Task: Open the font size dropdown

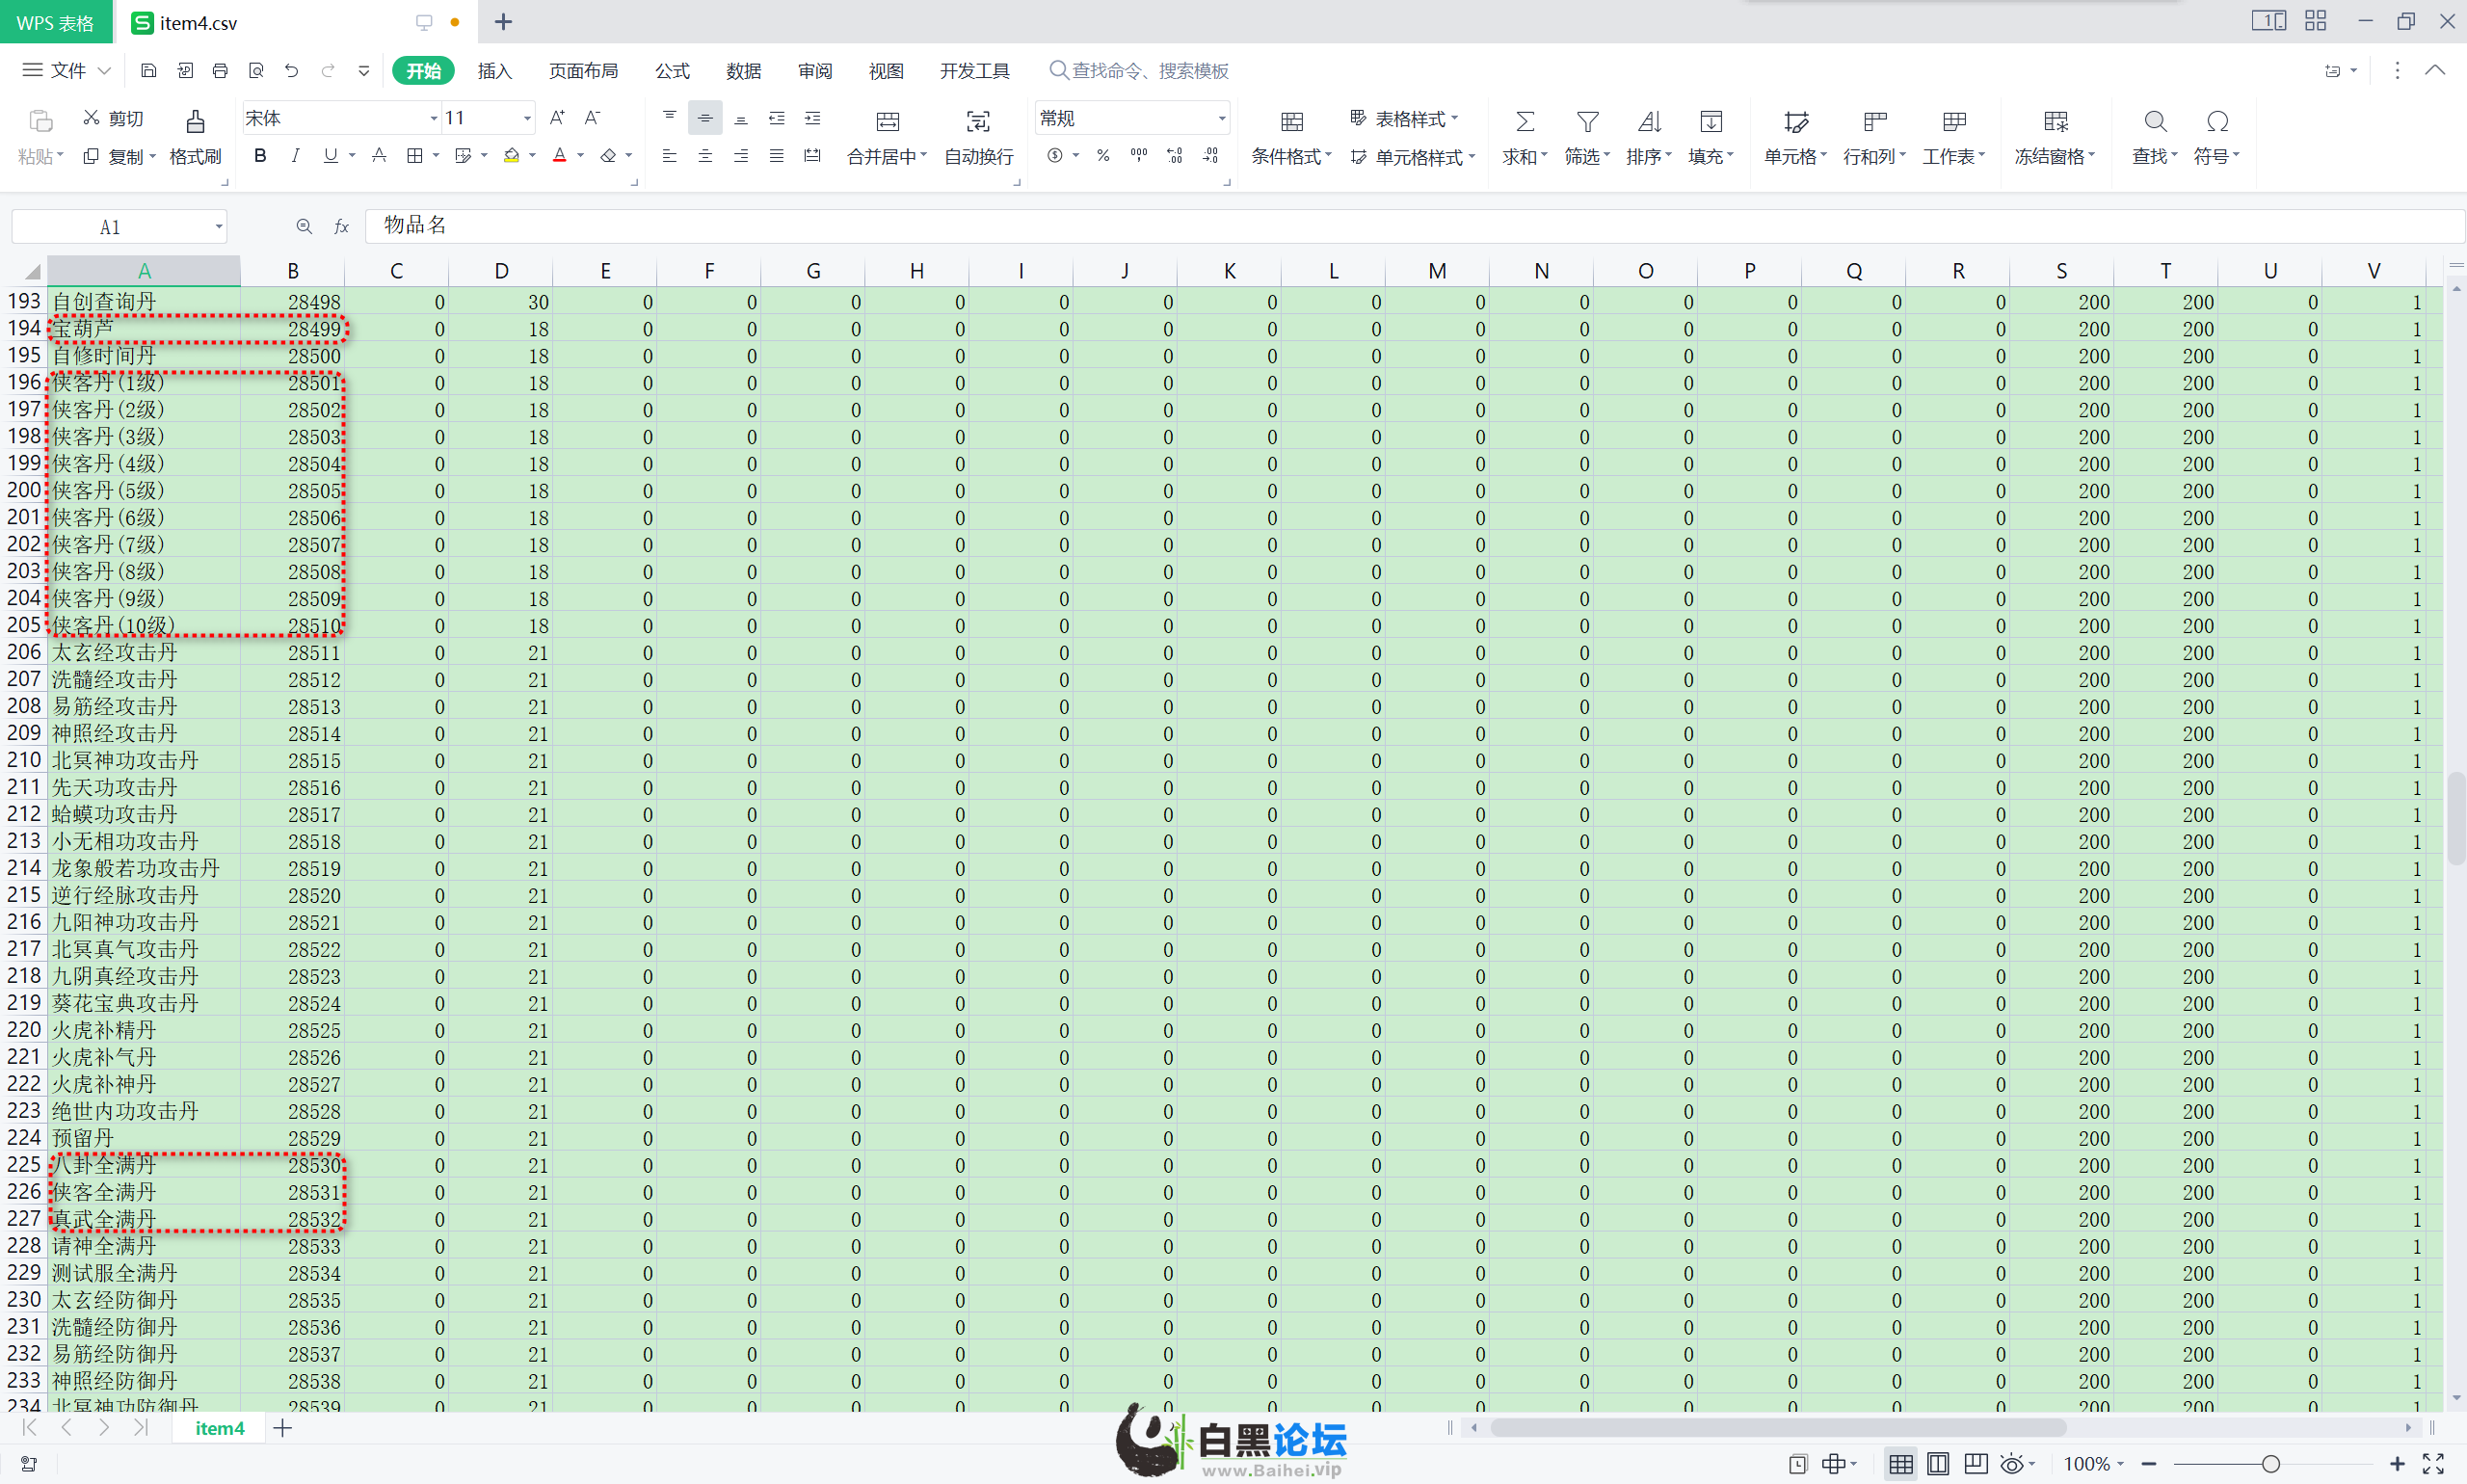Action: [x=526, y=119]
